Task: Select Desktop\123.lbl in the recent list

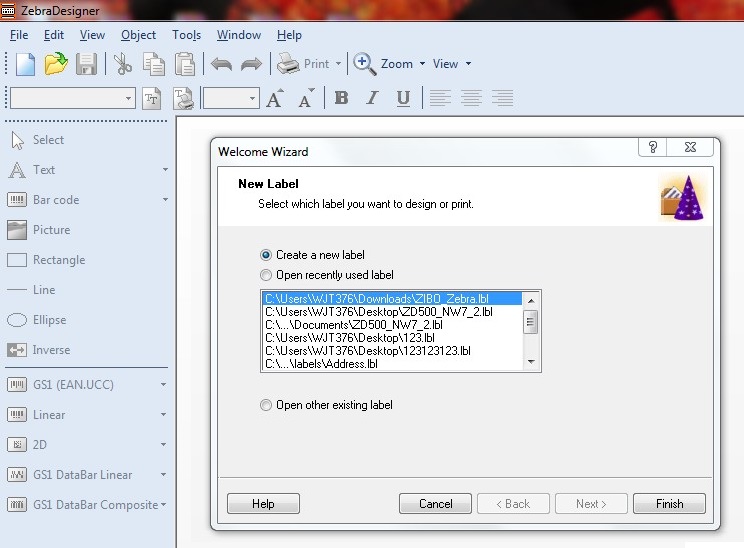Action: 392,338
